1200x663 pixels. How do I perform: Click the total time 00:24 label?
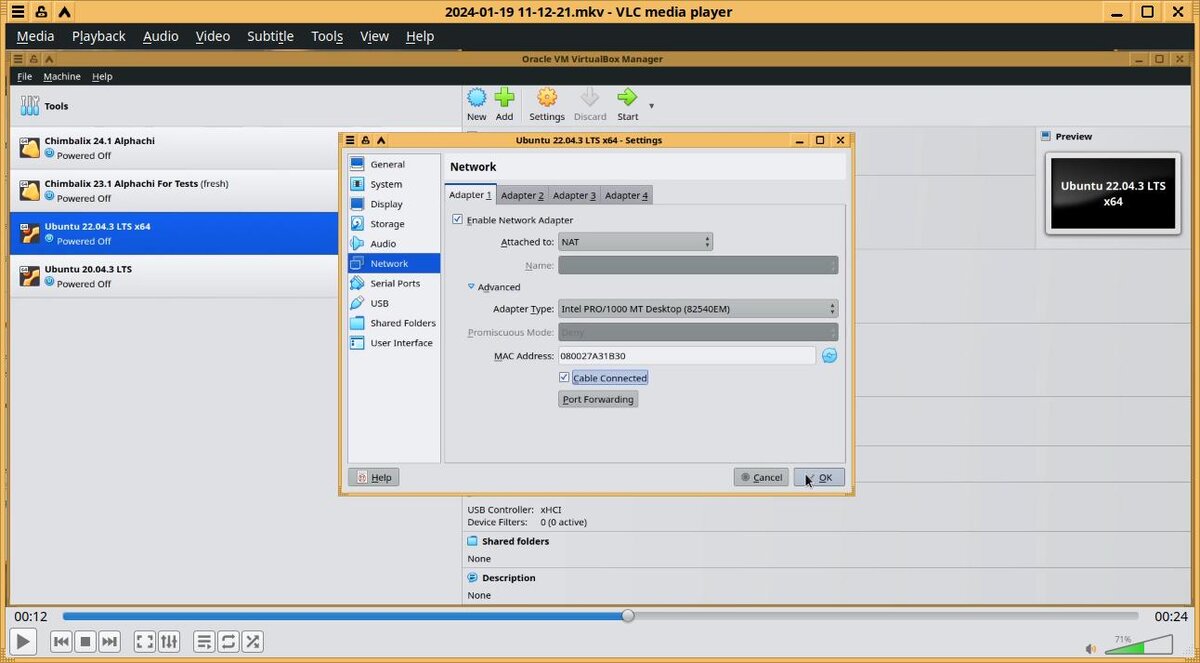coord(1171,616)
